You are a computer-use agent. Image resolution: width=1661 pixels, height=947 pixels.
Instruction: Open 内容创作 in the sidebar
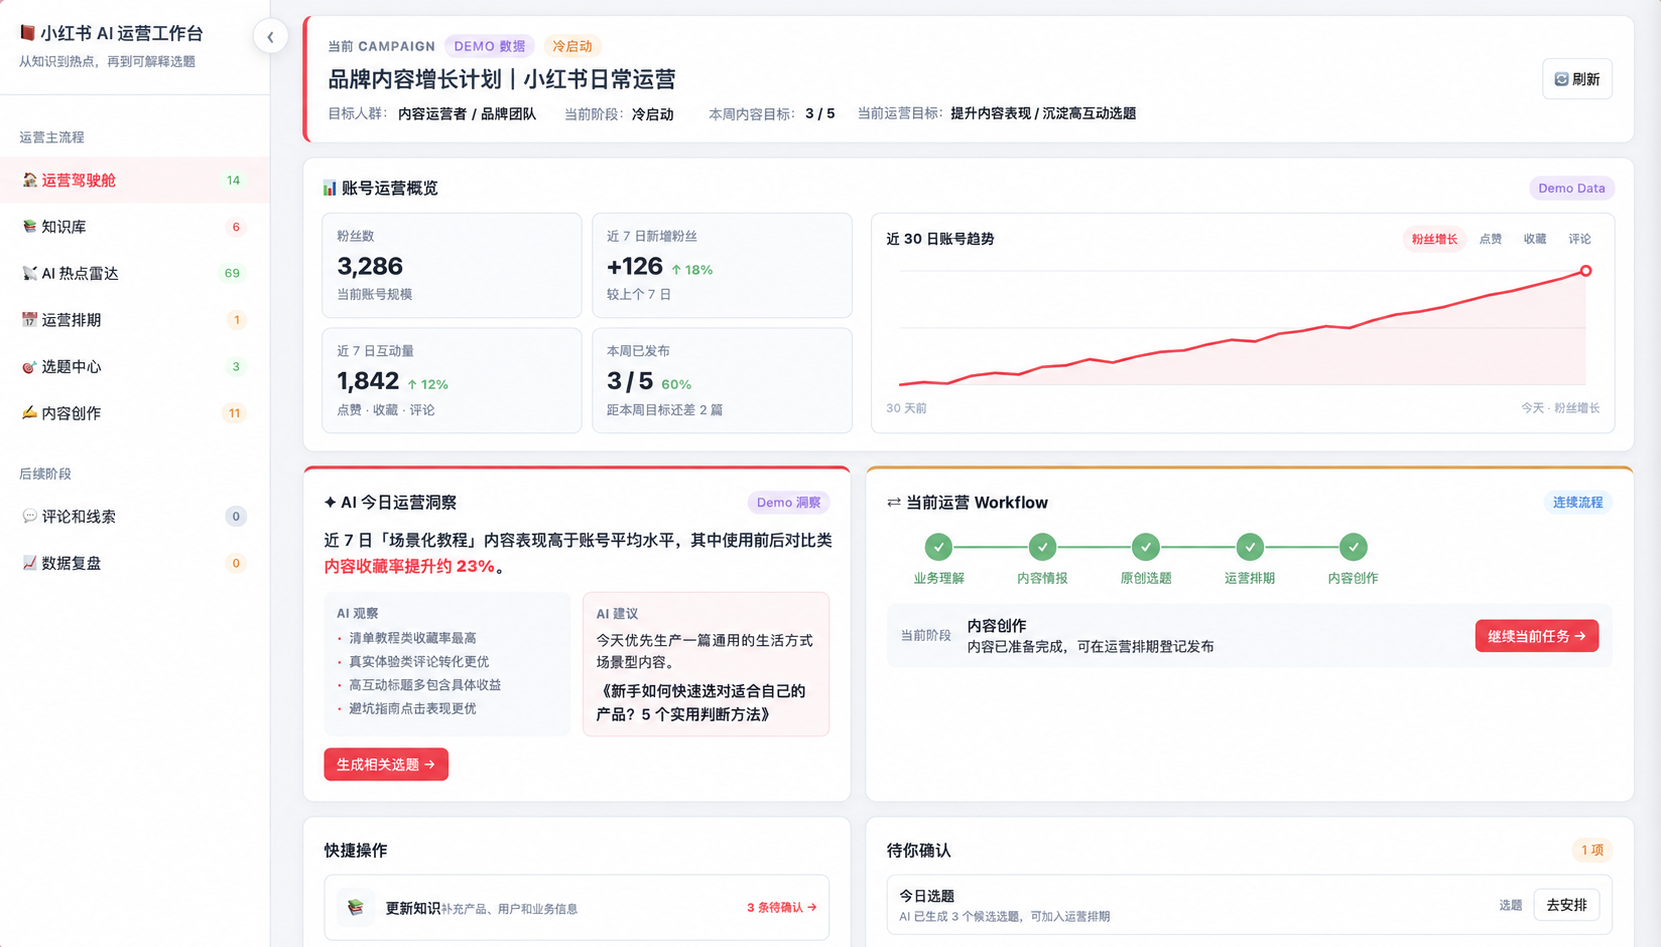(x=135, y=413)
